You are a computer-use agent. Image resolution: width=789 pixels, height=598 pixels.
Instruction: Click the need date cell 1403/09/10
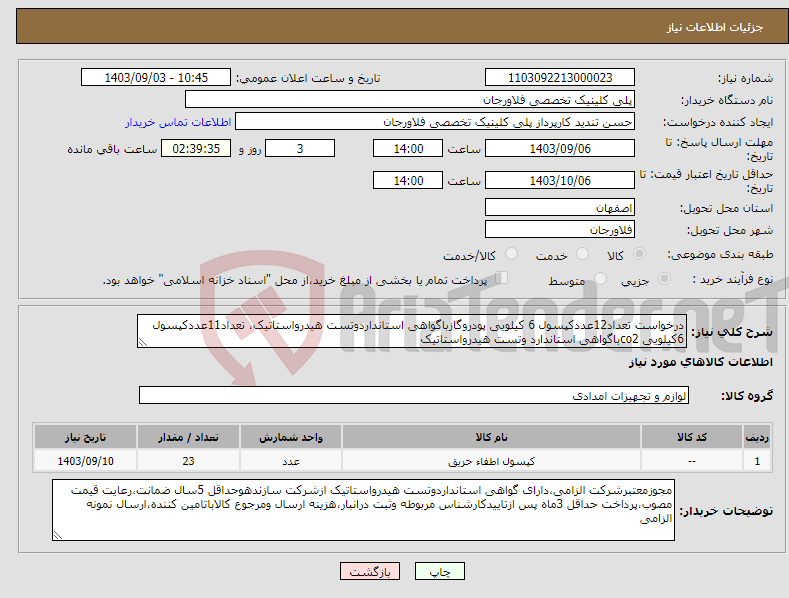pos(86,461)
